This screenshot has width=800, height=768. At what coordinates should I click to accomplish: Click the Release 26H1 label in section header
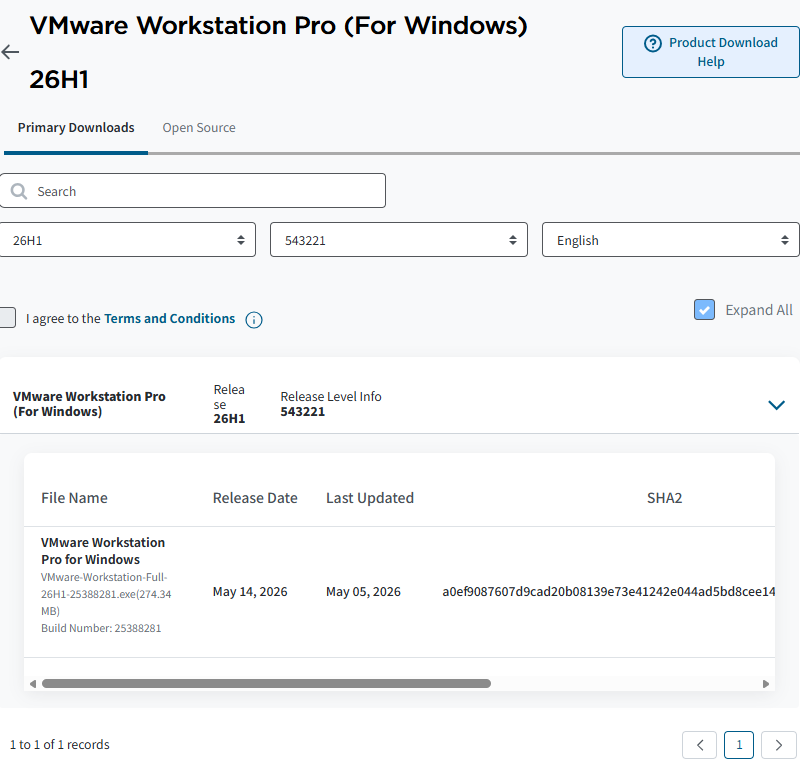229,404
